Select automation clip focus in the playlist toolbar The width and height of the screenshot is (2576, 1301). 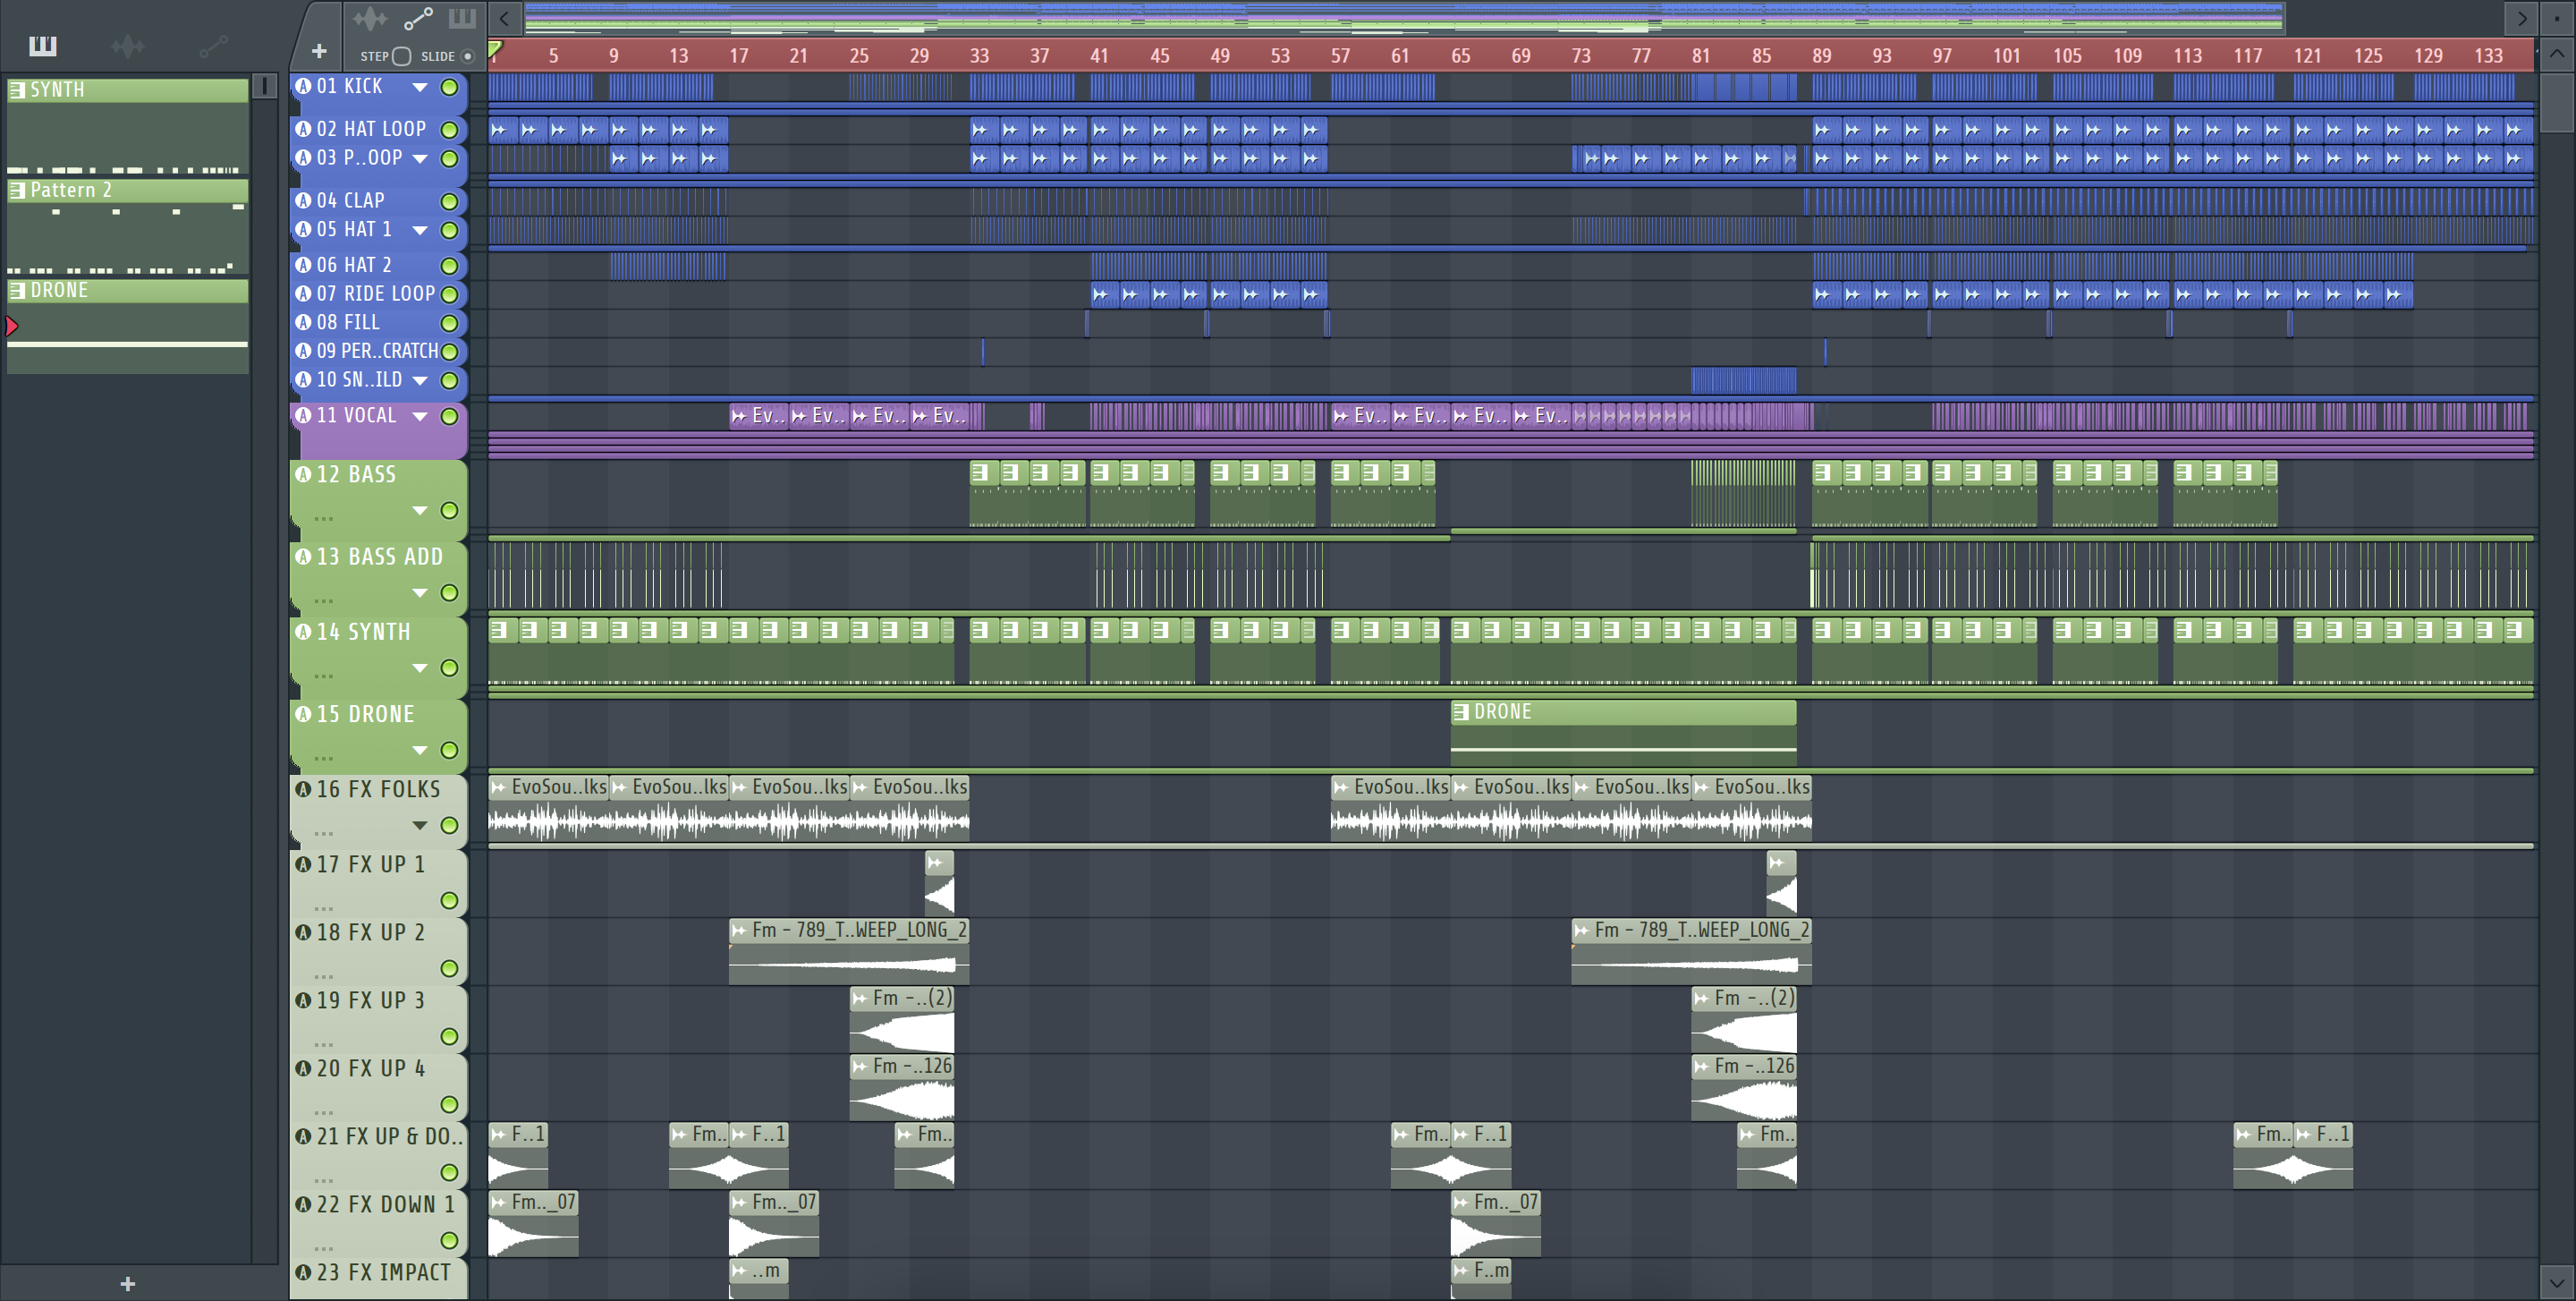tap(418, 18)
